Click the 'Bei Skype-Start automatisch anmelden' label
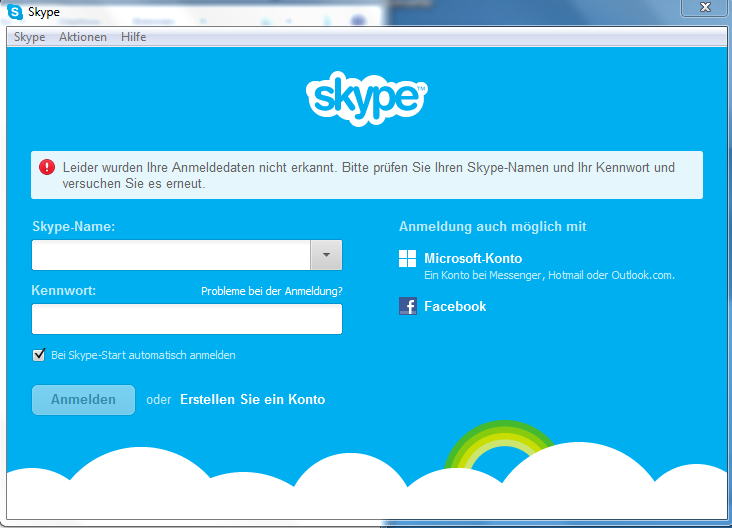Image resolution: width=732 pixels, height=528 pixels. pyautogui.click(x=143, y=355)
